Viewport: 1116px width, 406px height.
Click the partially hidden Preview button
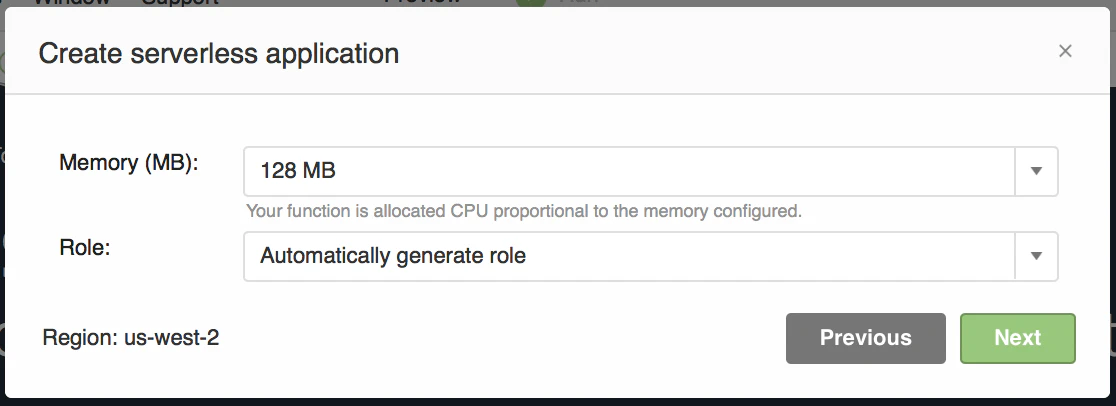point(423,3)
